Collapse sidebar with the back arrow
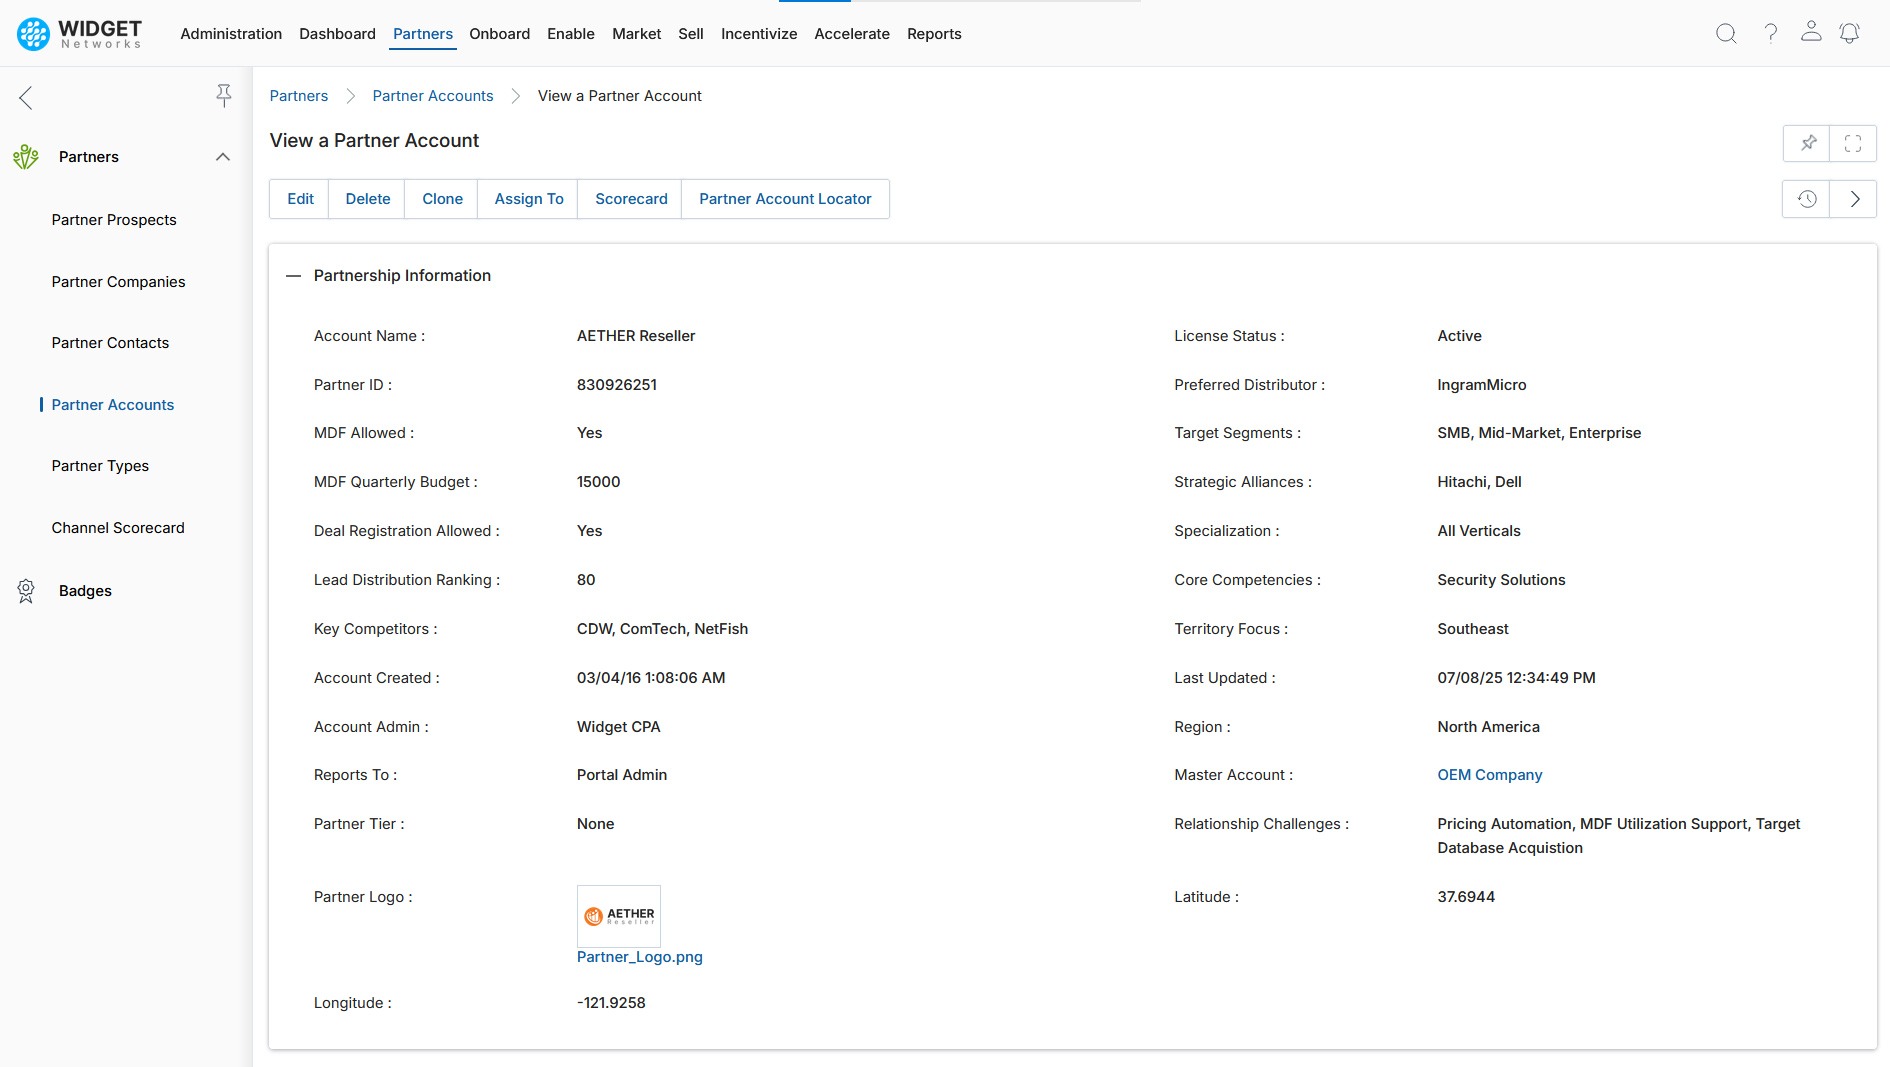Screen dimensions: 1890x1067 [x=26, y=97]
